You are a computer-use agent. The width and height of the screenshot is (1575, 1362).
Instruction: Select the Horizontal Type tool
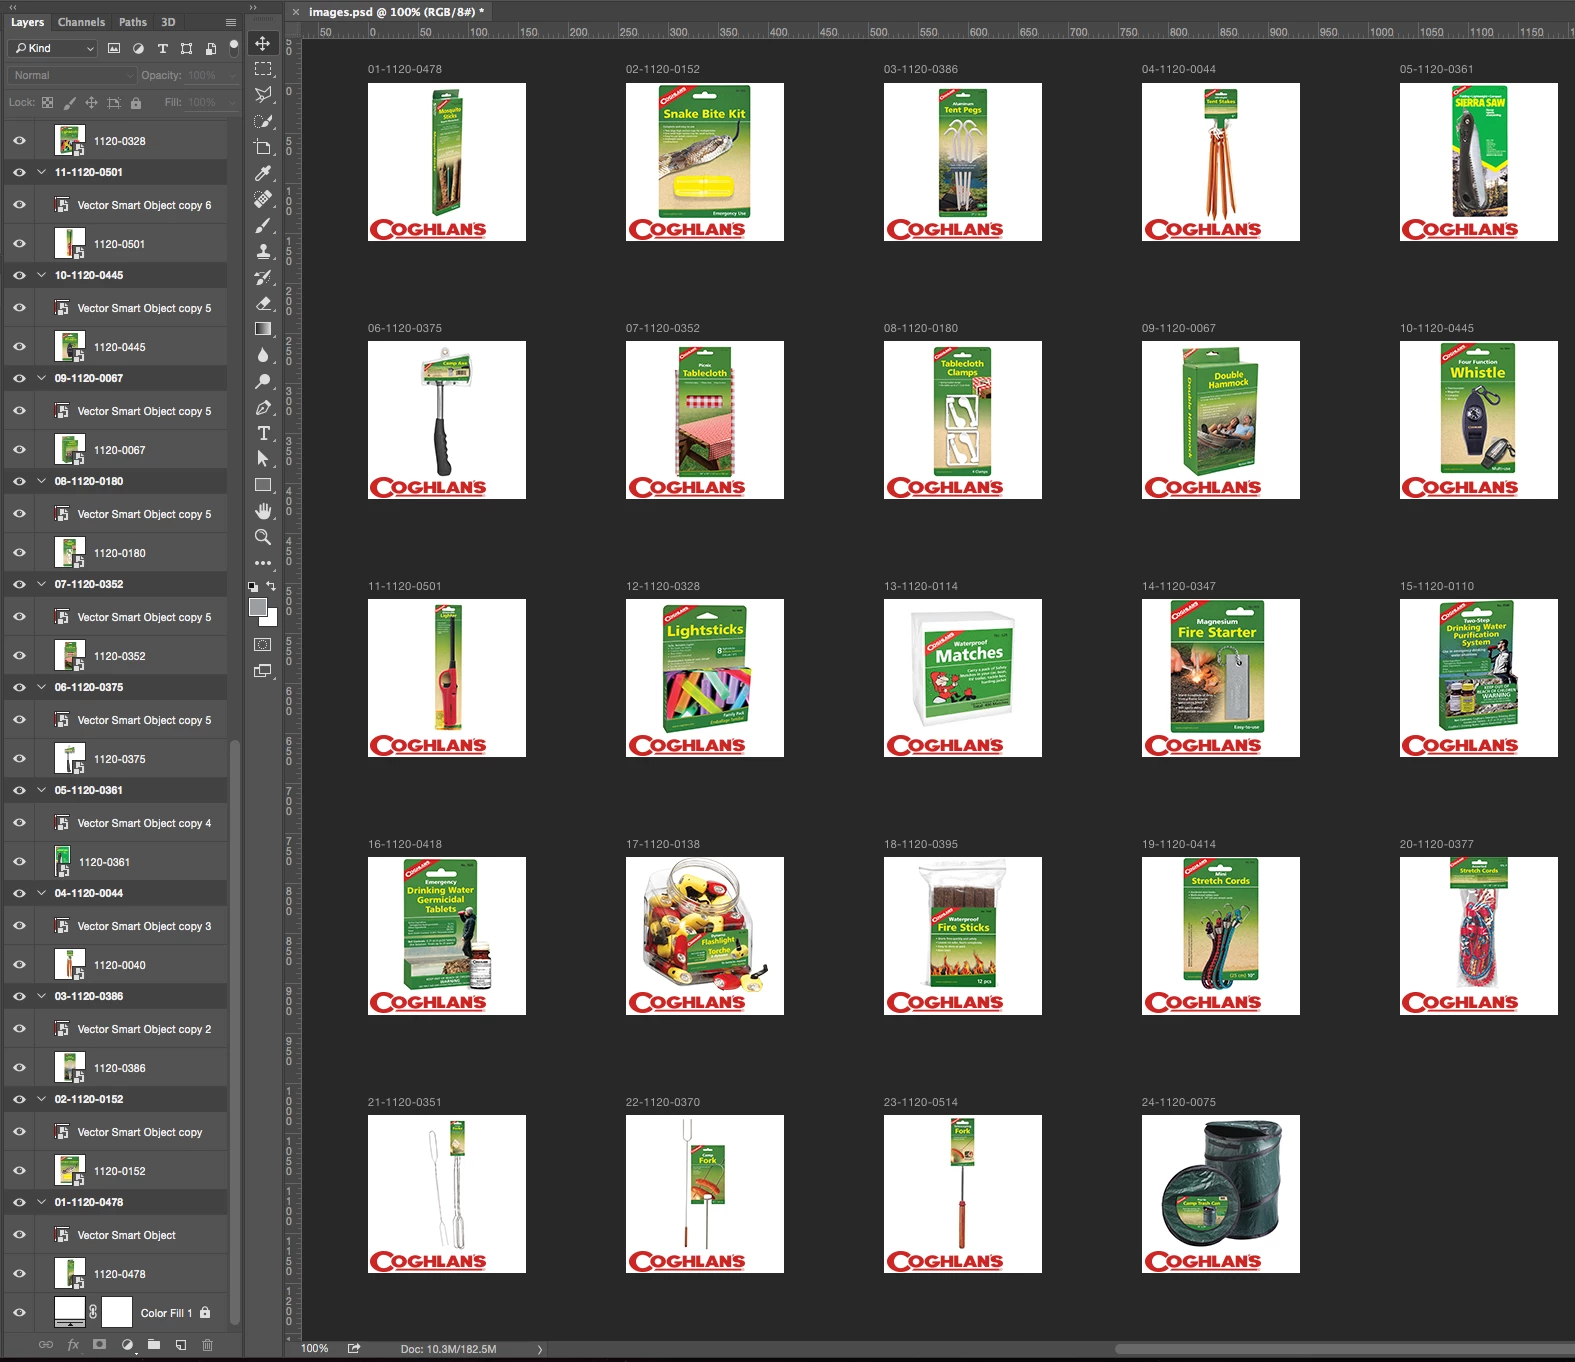click(x=263, y=433)
